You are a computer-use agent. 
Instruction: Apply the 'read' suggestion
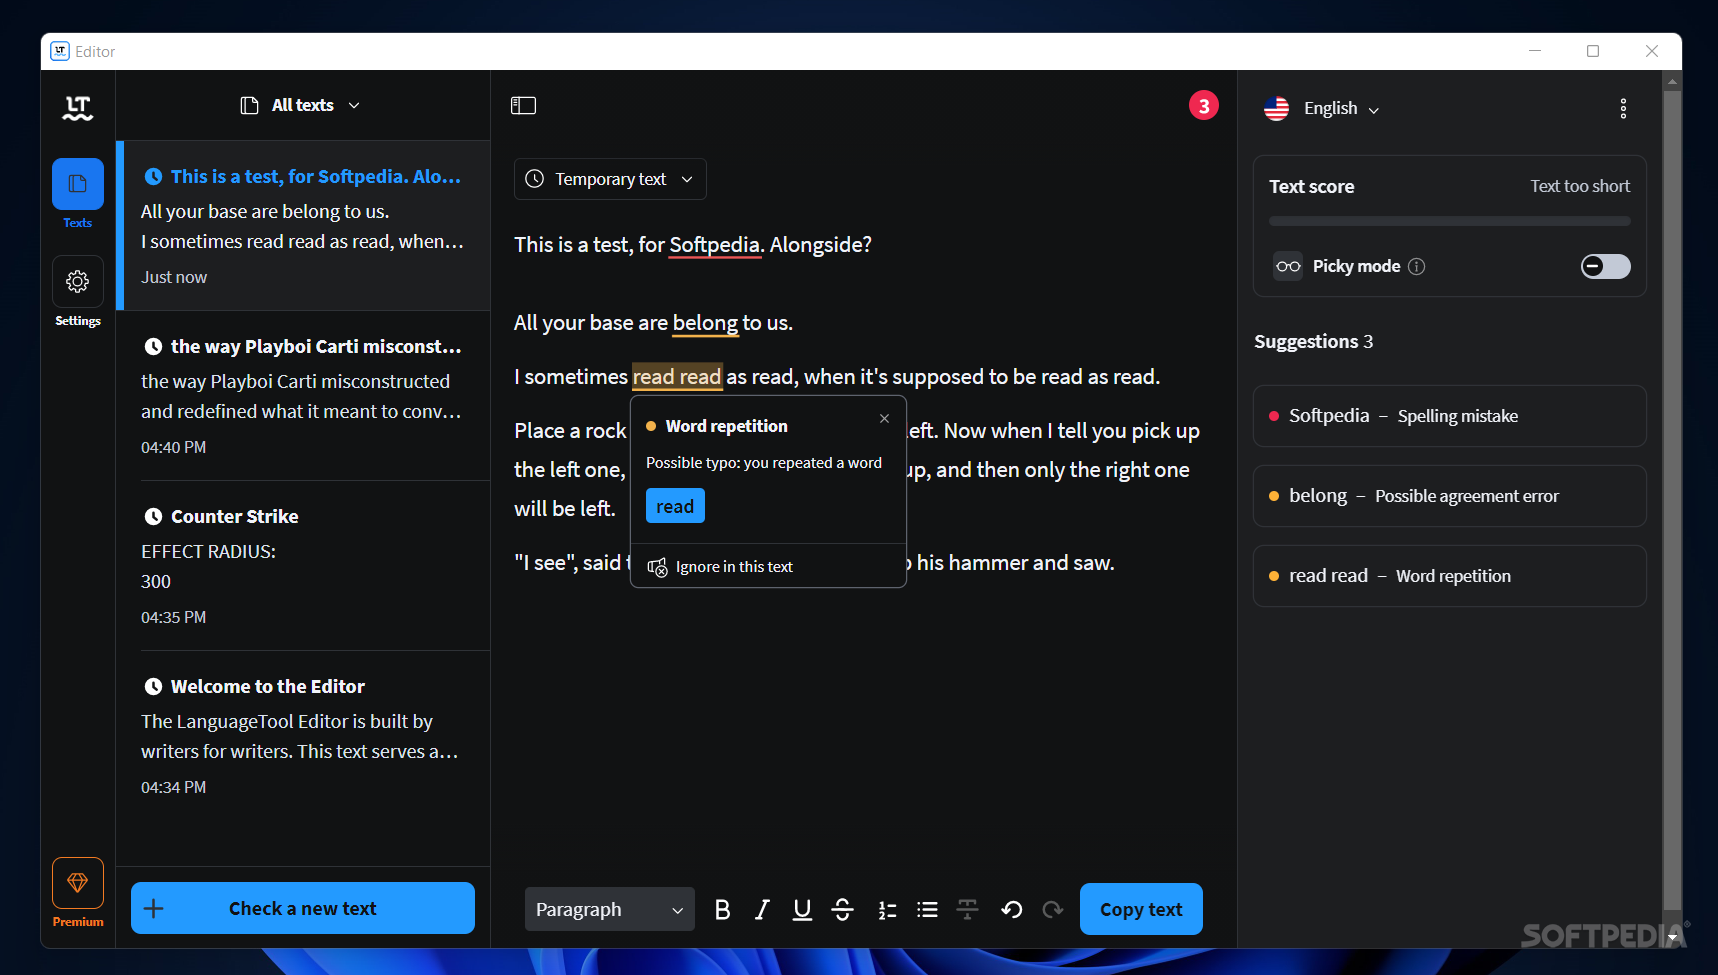675,506
